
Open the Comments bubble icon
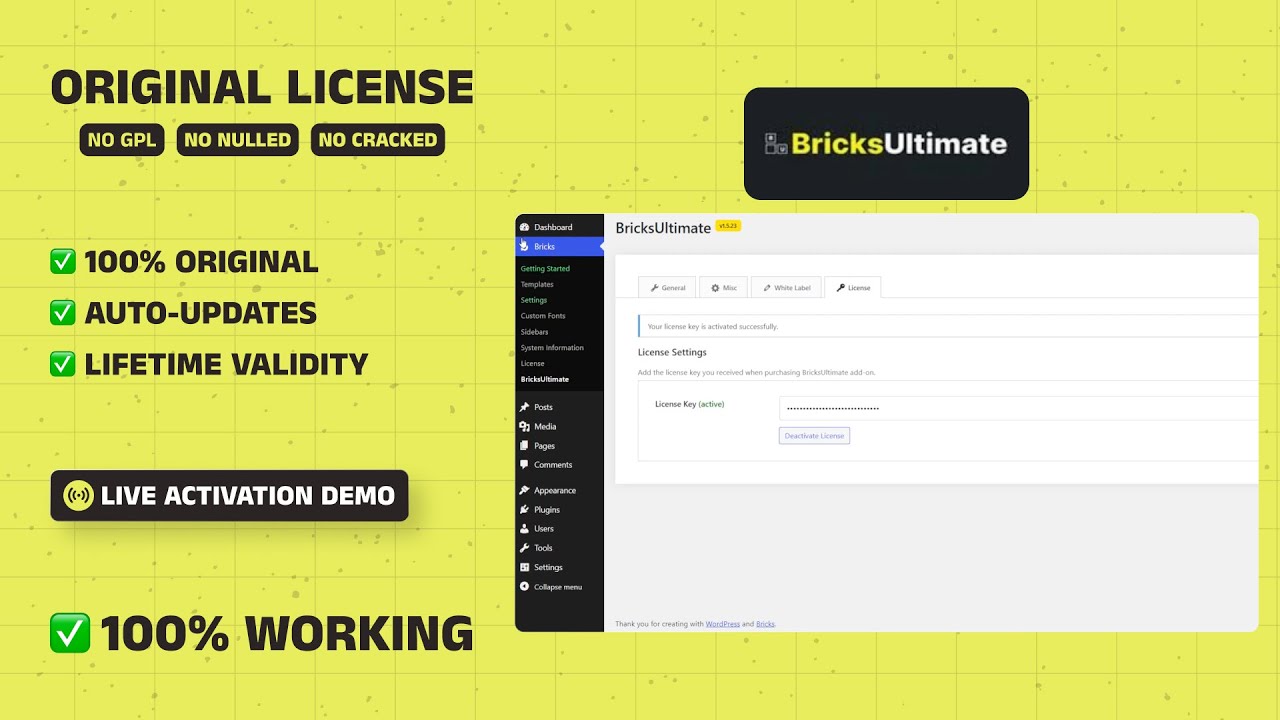click(x=524, y=465)
